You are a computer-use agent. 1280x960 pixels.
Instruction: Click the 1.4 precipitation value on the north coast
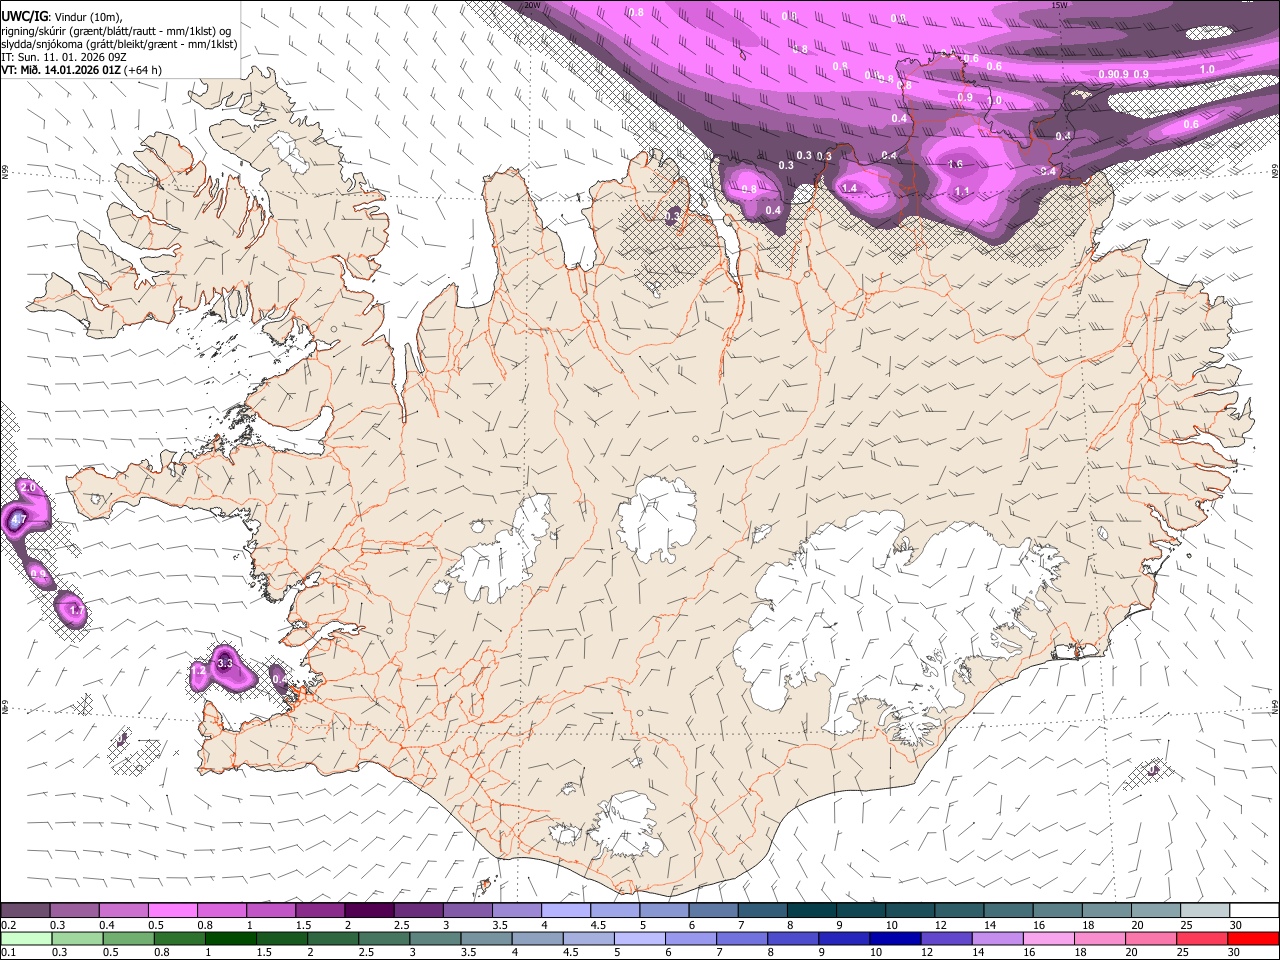coord(850,188)
